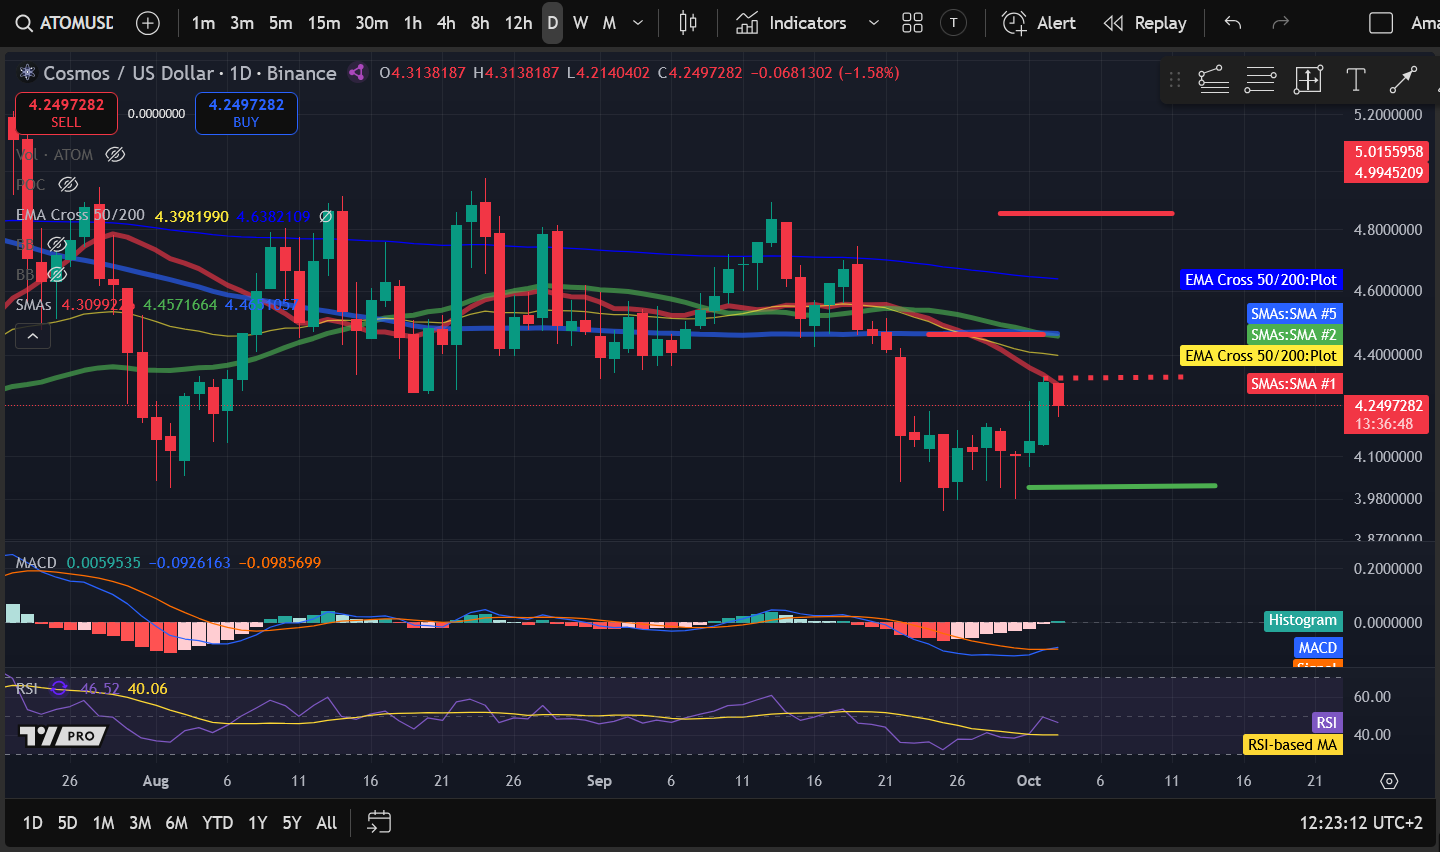Open the Indicators dialog
This screenshot has width=1440, height=852.
(x=791, y=23)
